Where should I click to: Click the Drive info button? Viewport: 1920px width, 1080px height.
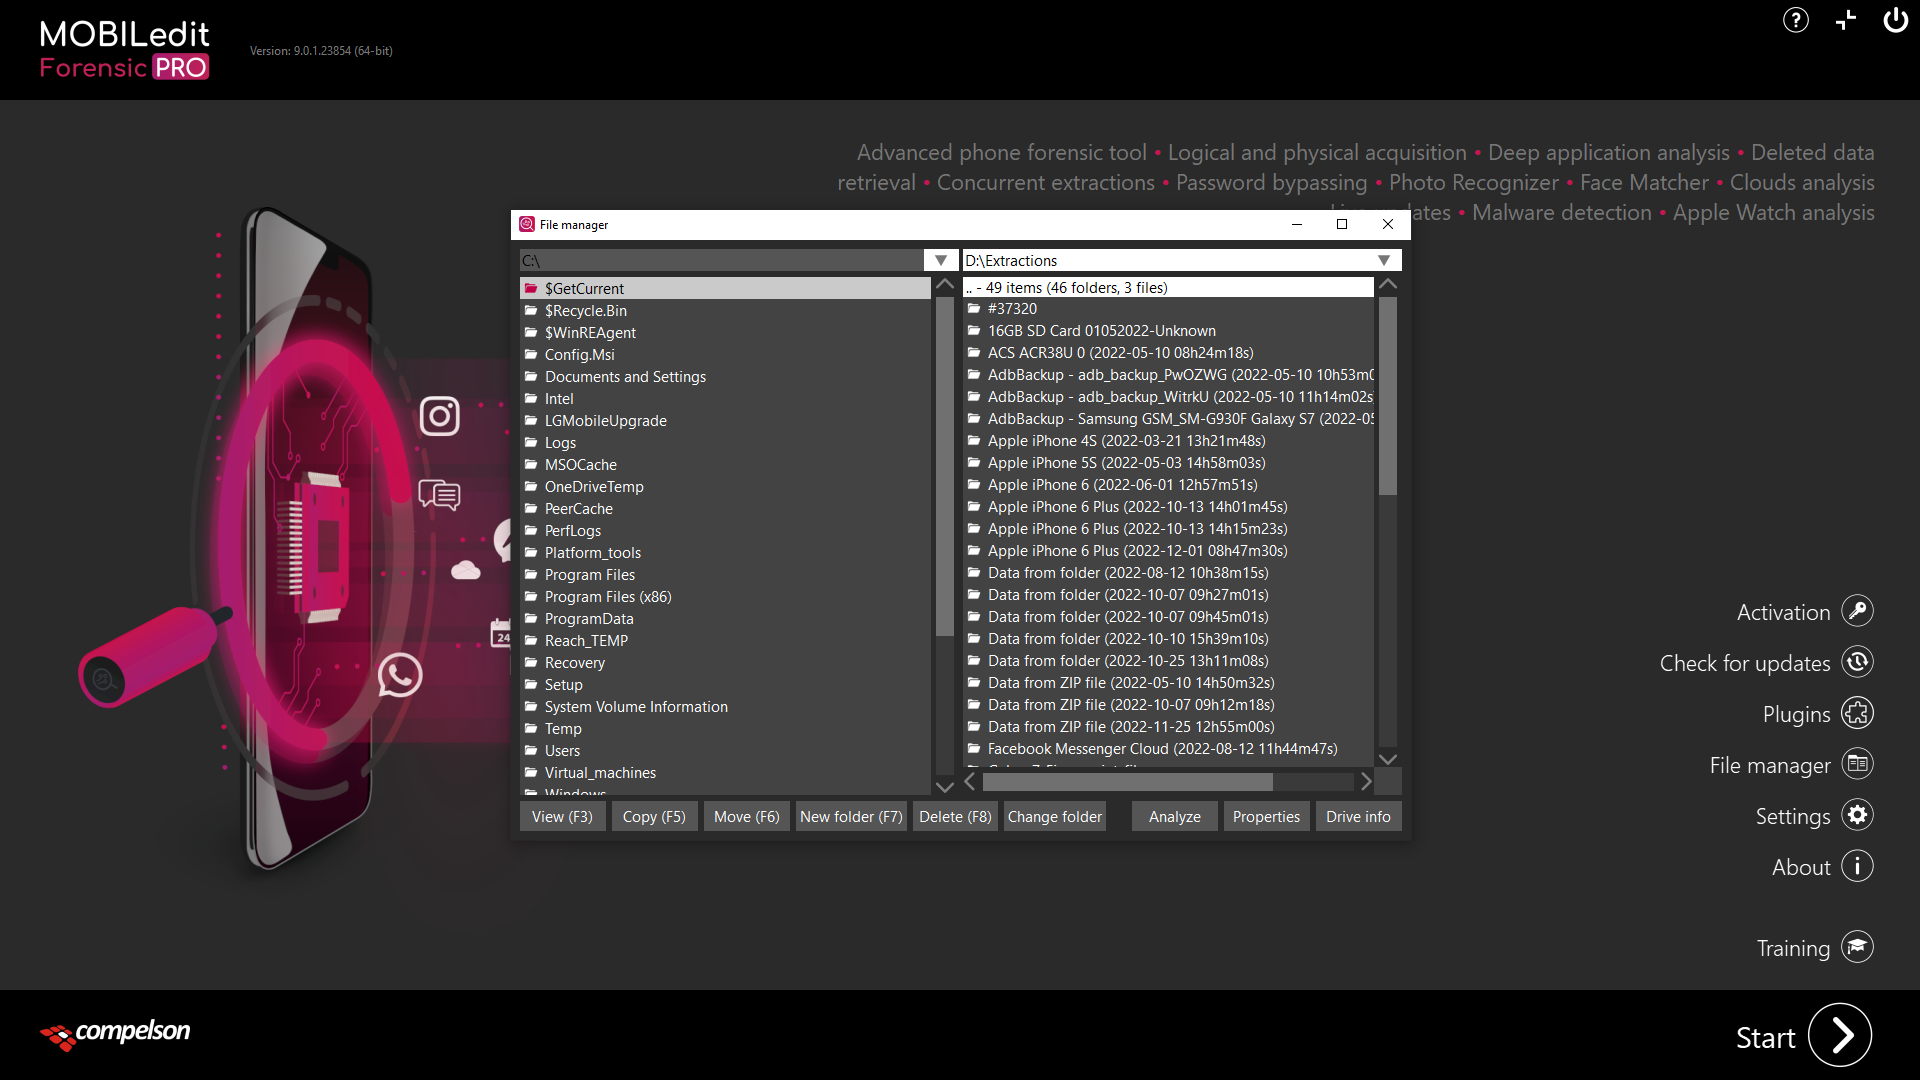(x=1357, y=816)
